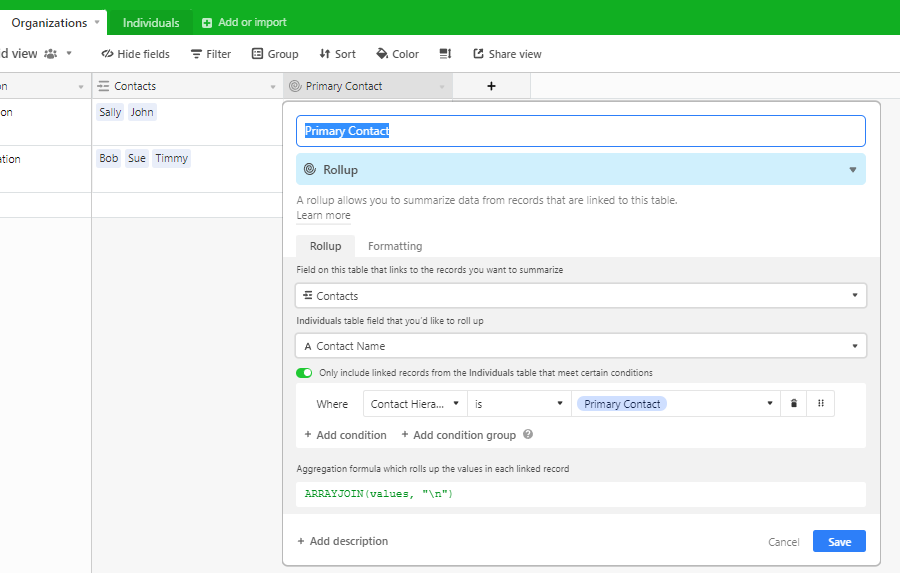
Task: Switch to the Individuals table tab
Action: point(151,23)
